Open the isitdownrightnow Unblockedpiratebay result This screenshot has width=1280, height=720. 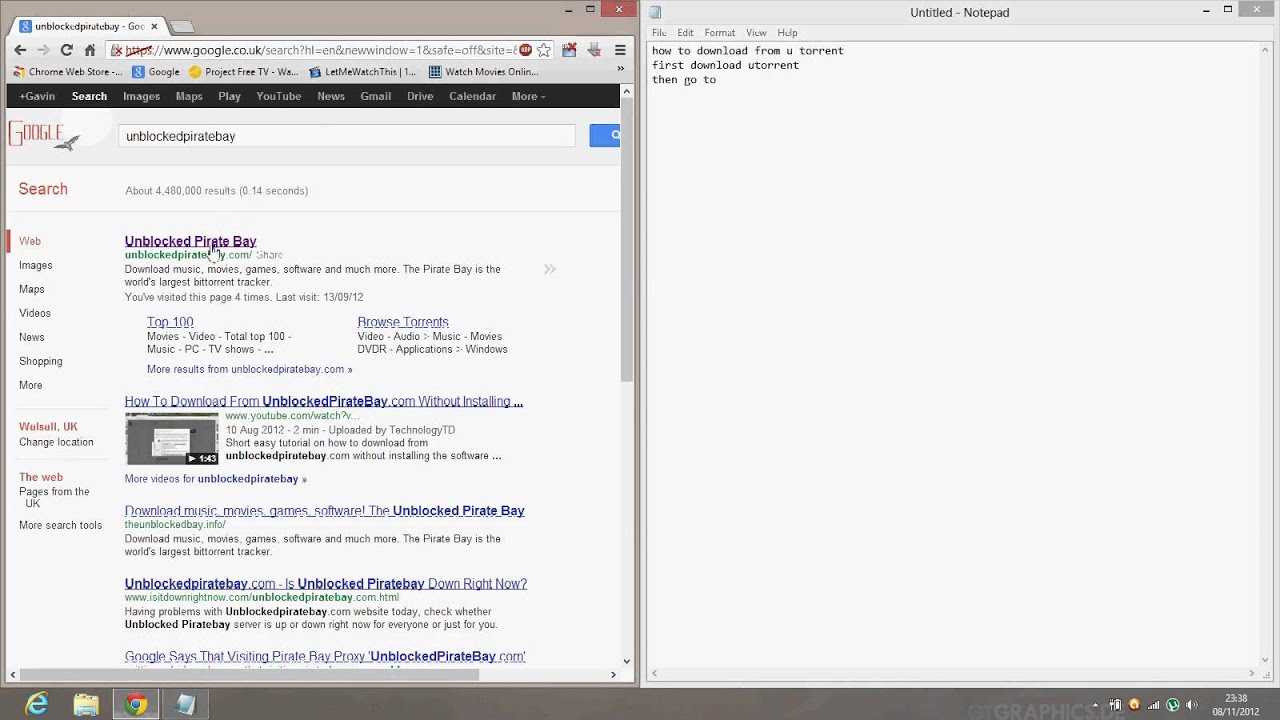pos(325,584)
